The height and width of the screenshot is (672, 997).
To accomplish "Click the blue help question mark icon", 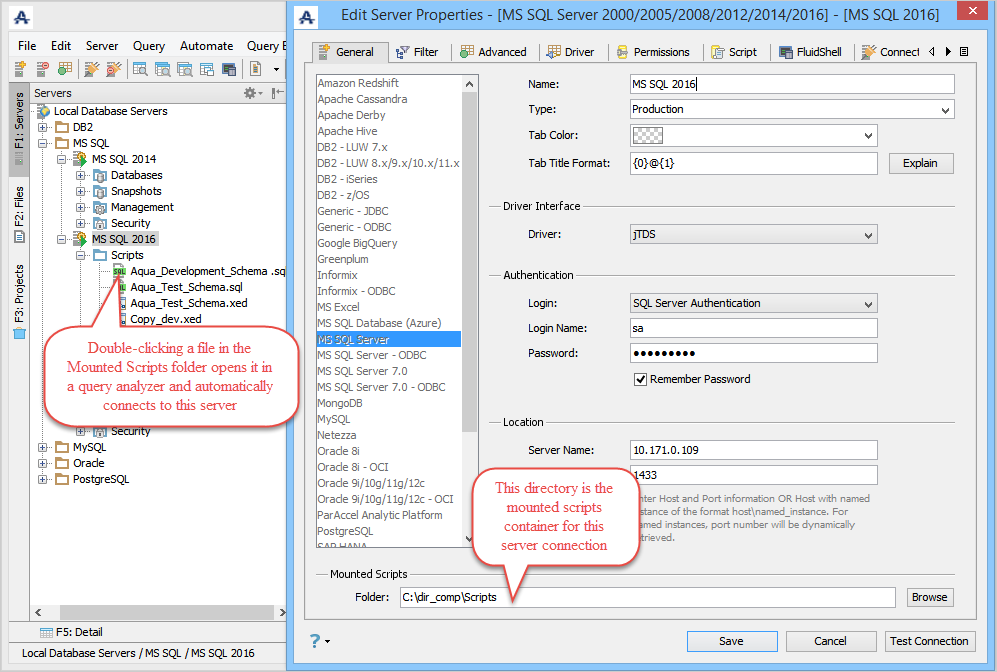I will (x=315, y=640).
